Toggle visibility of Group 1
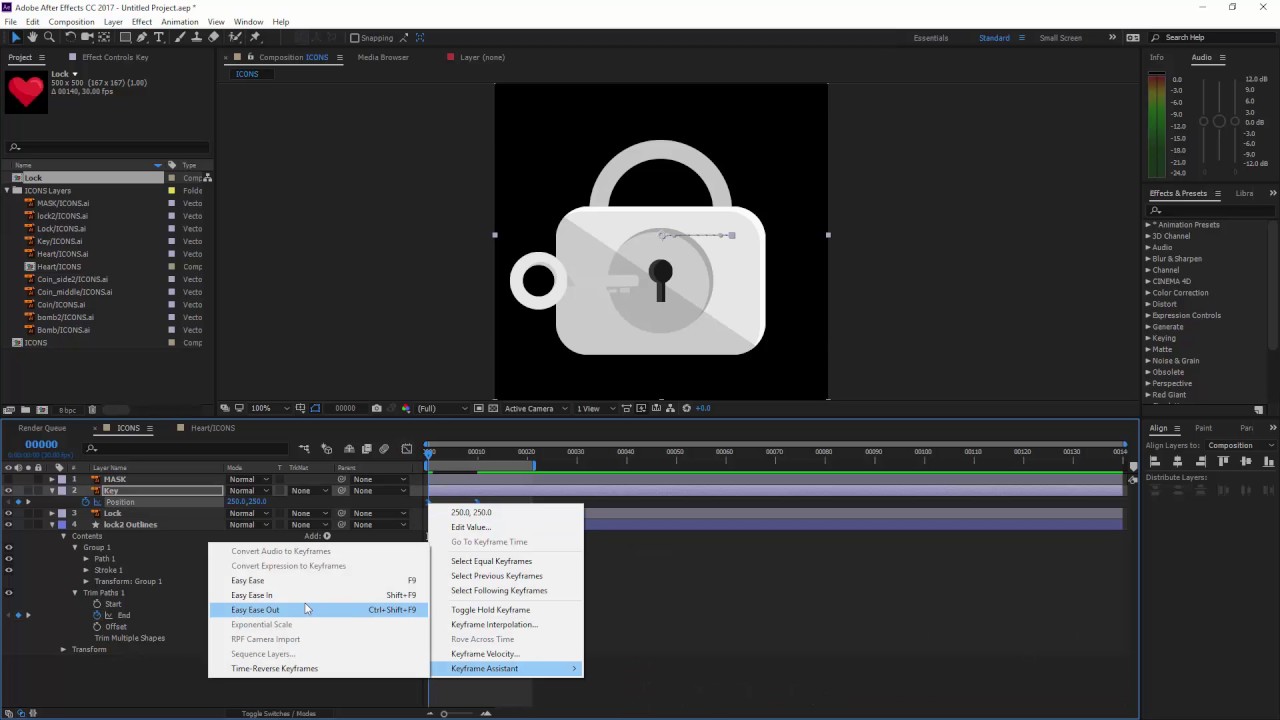This screenshot has width=1280, height=720. coord(8,547)
